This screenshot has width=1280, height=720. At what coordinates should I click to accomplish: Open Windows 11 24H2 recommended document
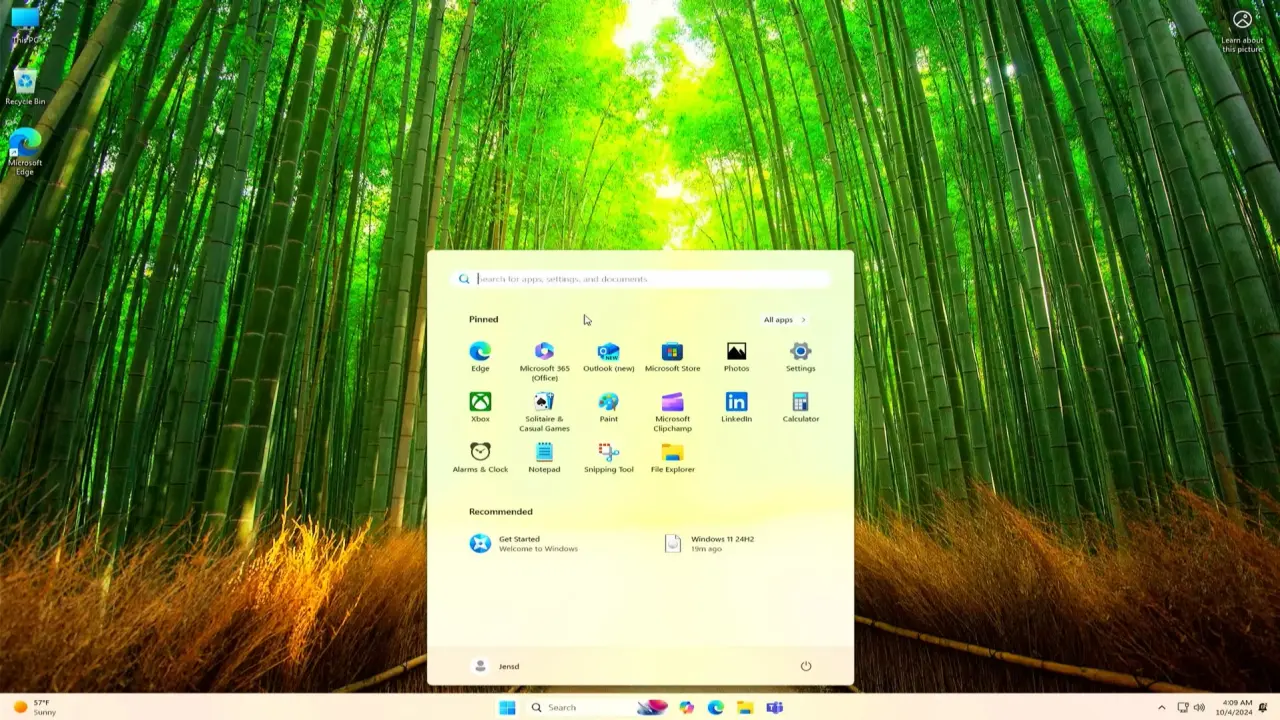coord(710,543)
